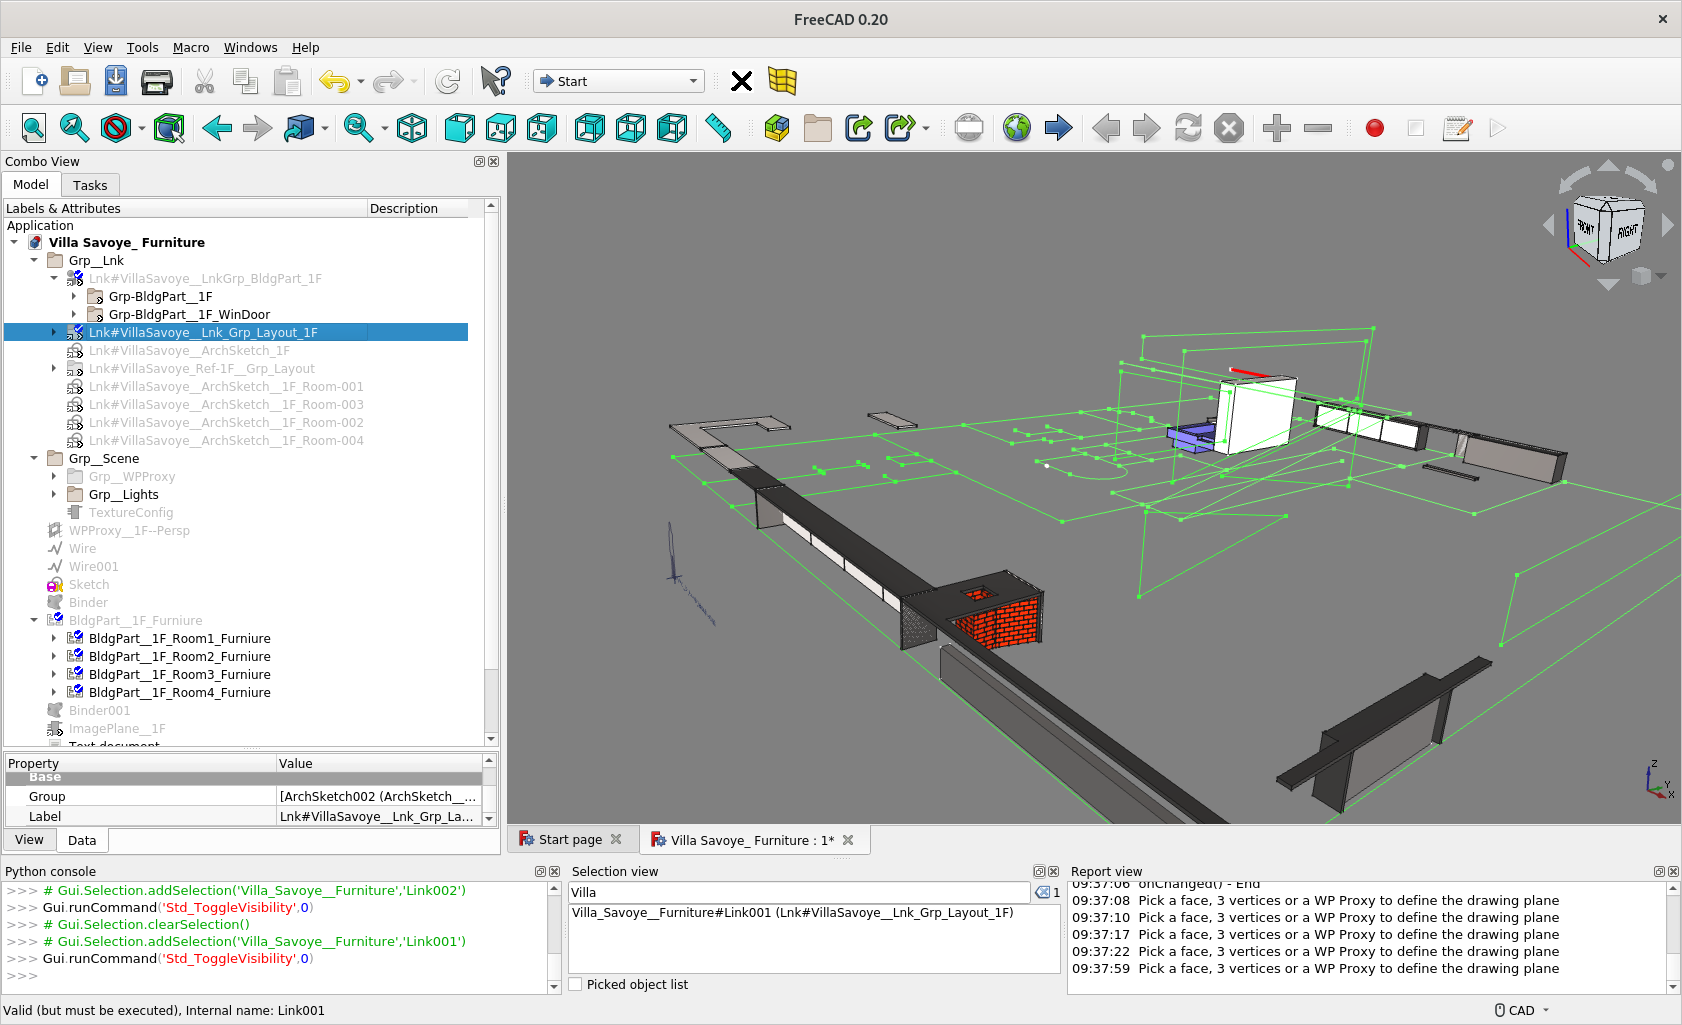Fit selection in the view icon
Screen dimensions: 1682x1025
[74, 128]
